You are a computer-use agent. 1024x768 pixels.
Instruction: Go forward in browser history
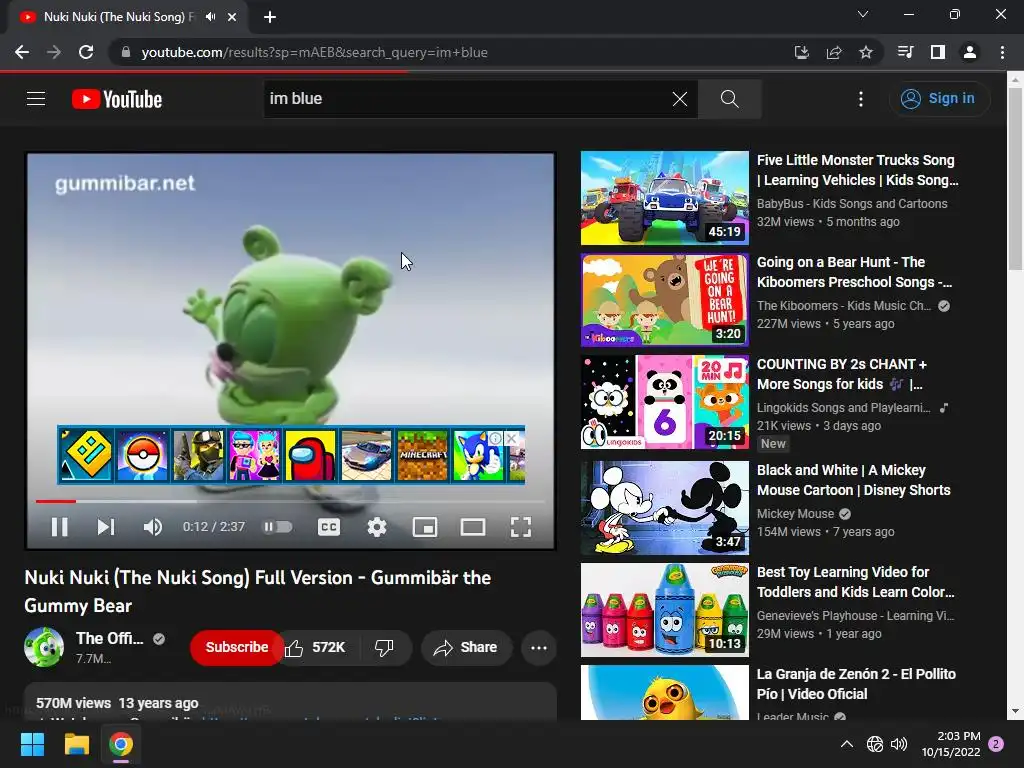(54, 52)
